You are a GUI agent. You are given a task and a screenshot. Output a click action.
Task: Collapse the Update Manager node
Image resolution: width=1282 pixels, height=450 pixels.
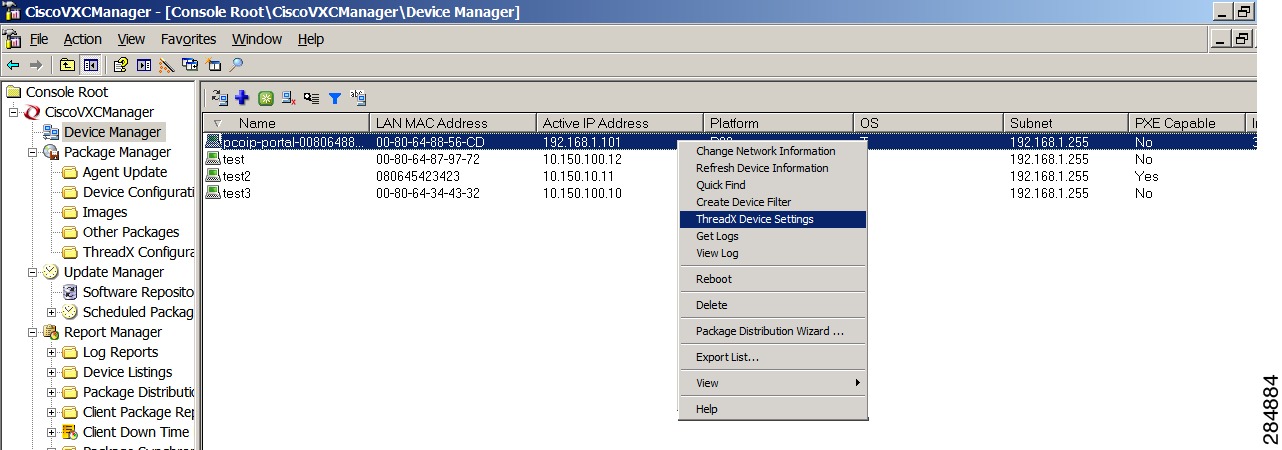click(33, 272)
